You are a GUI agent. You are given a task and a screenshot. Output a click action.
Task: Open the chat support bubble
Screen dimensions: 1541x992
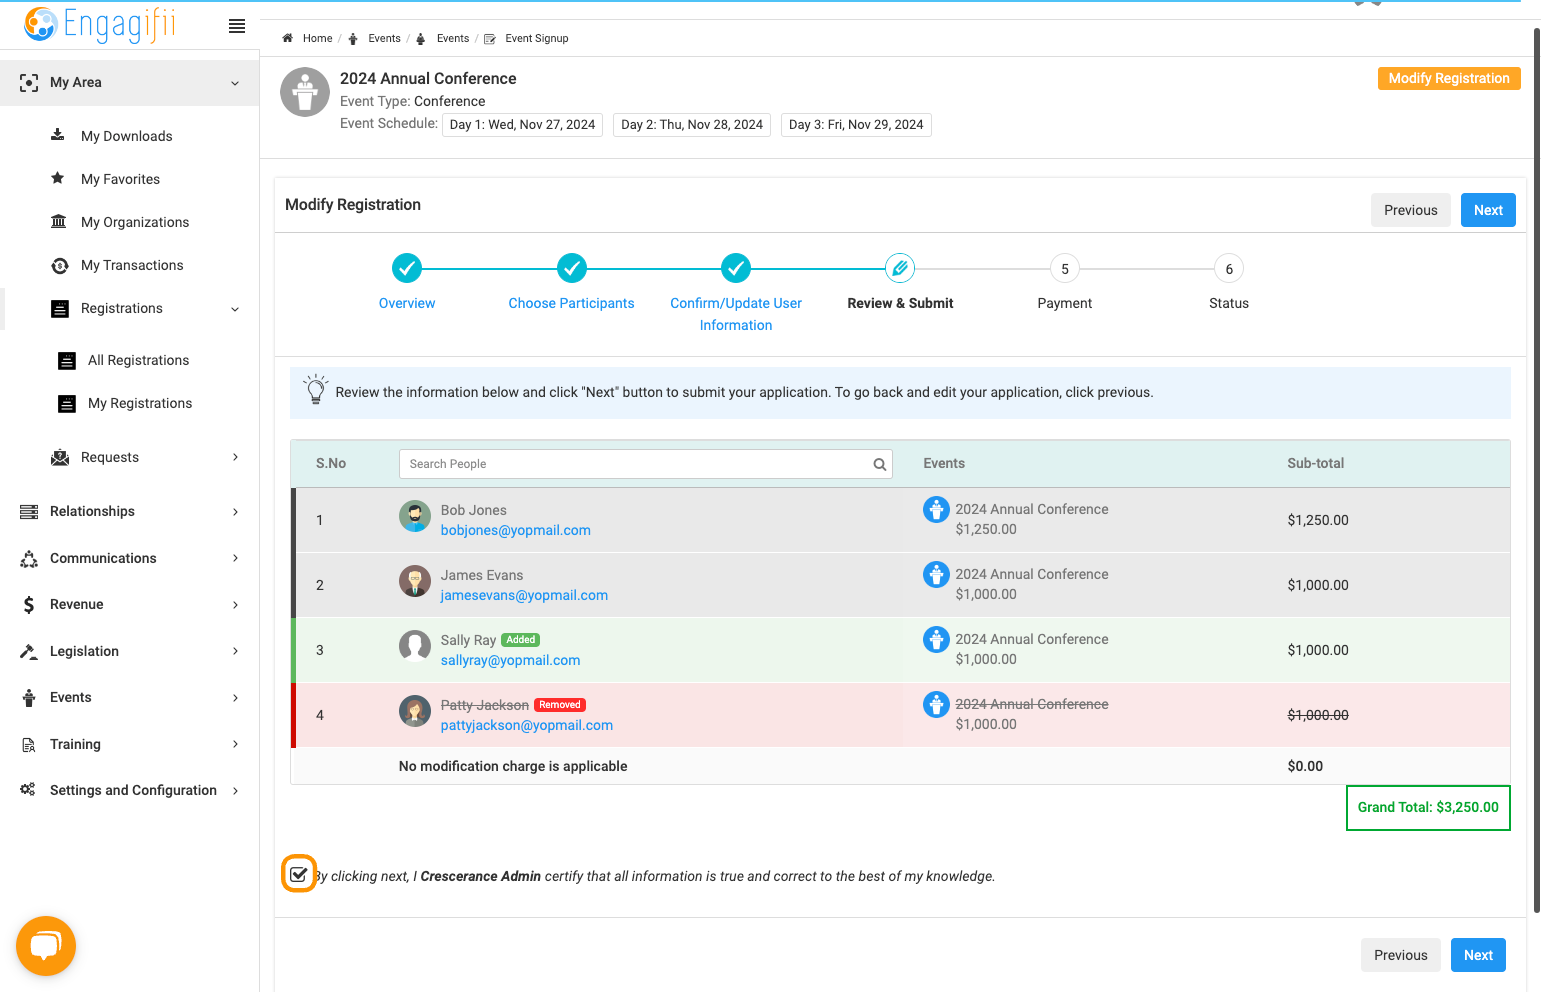(46, 945)
